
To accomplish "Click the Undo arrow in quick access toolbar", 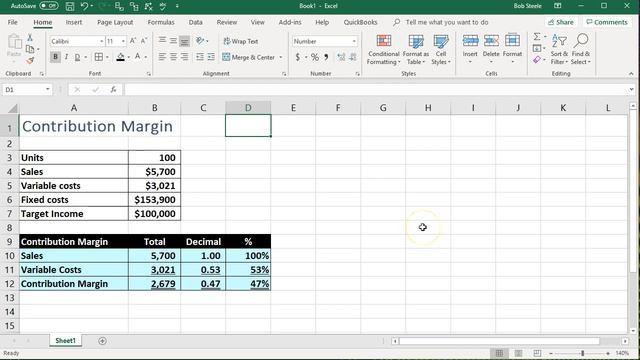I will 84,6.
